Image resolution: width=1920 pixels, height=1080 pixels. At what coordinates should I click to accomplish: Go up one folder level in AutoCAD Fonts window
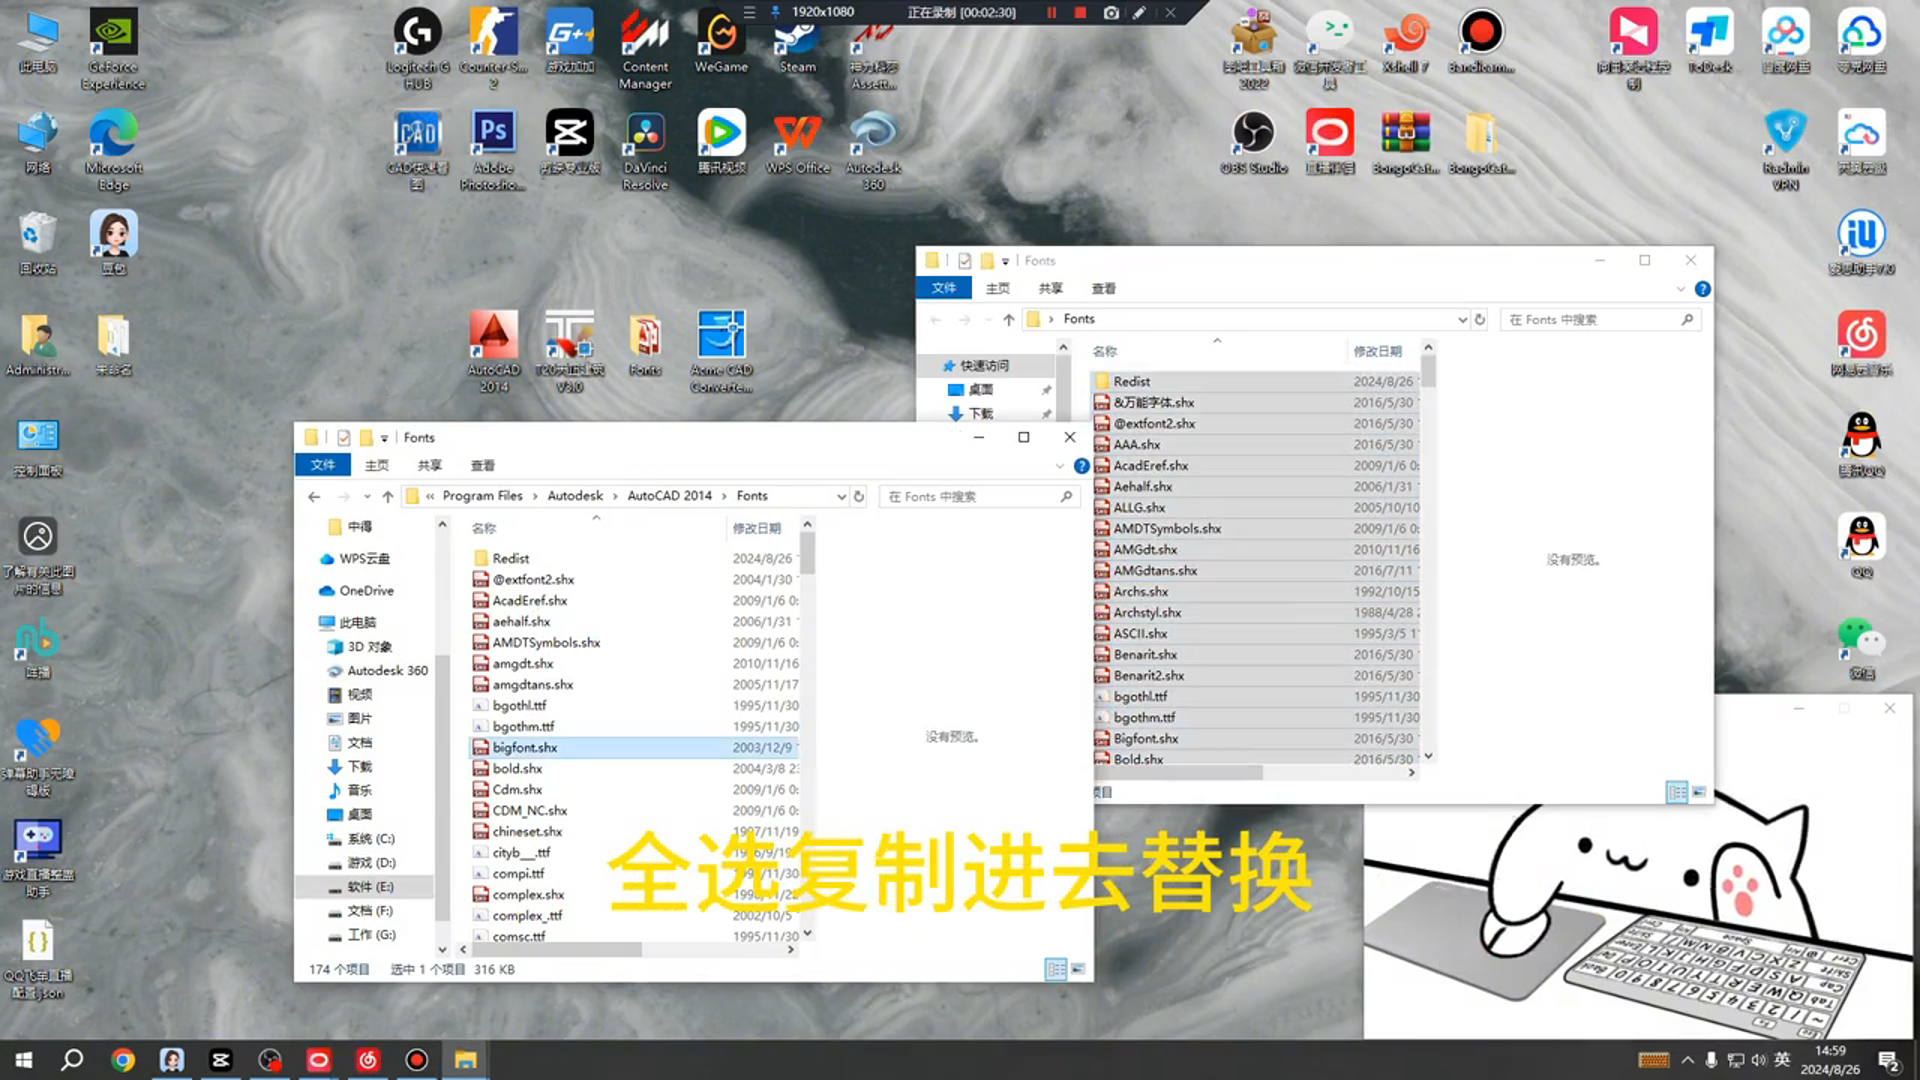(x=388, y=496)
